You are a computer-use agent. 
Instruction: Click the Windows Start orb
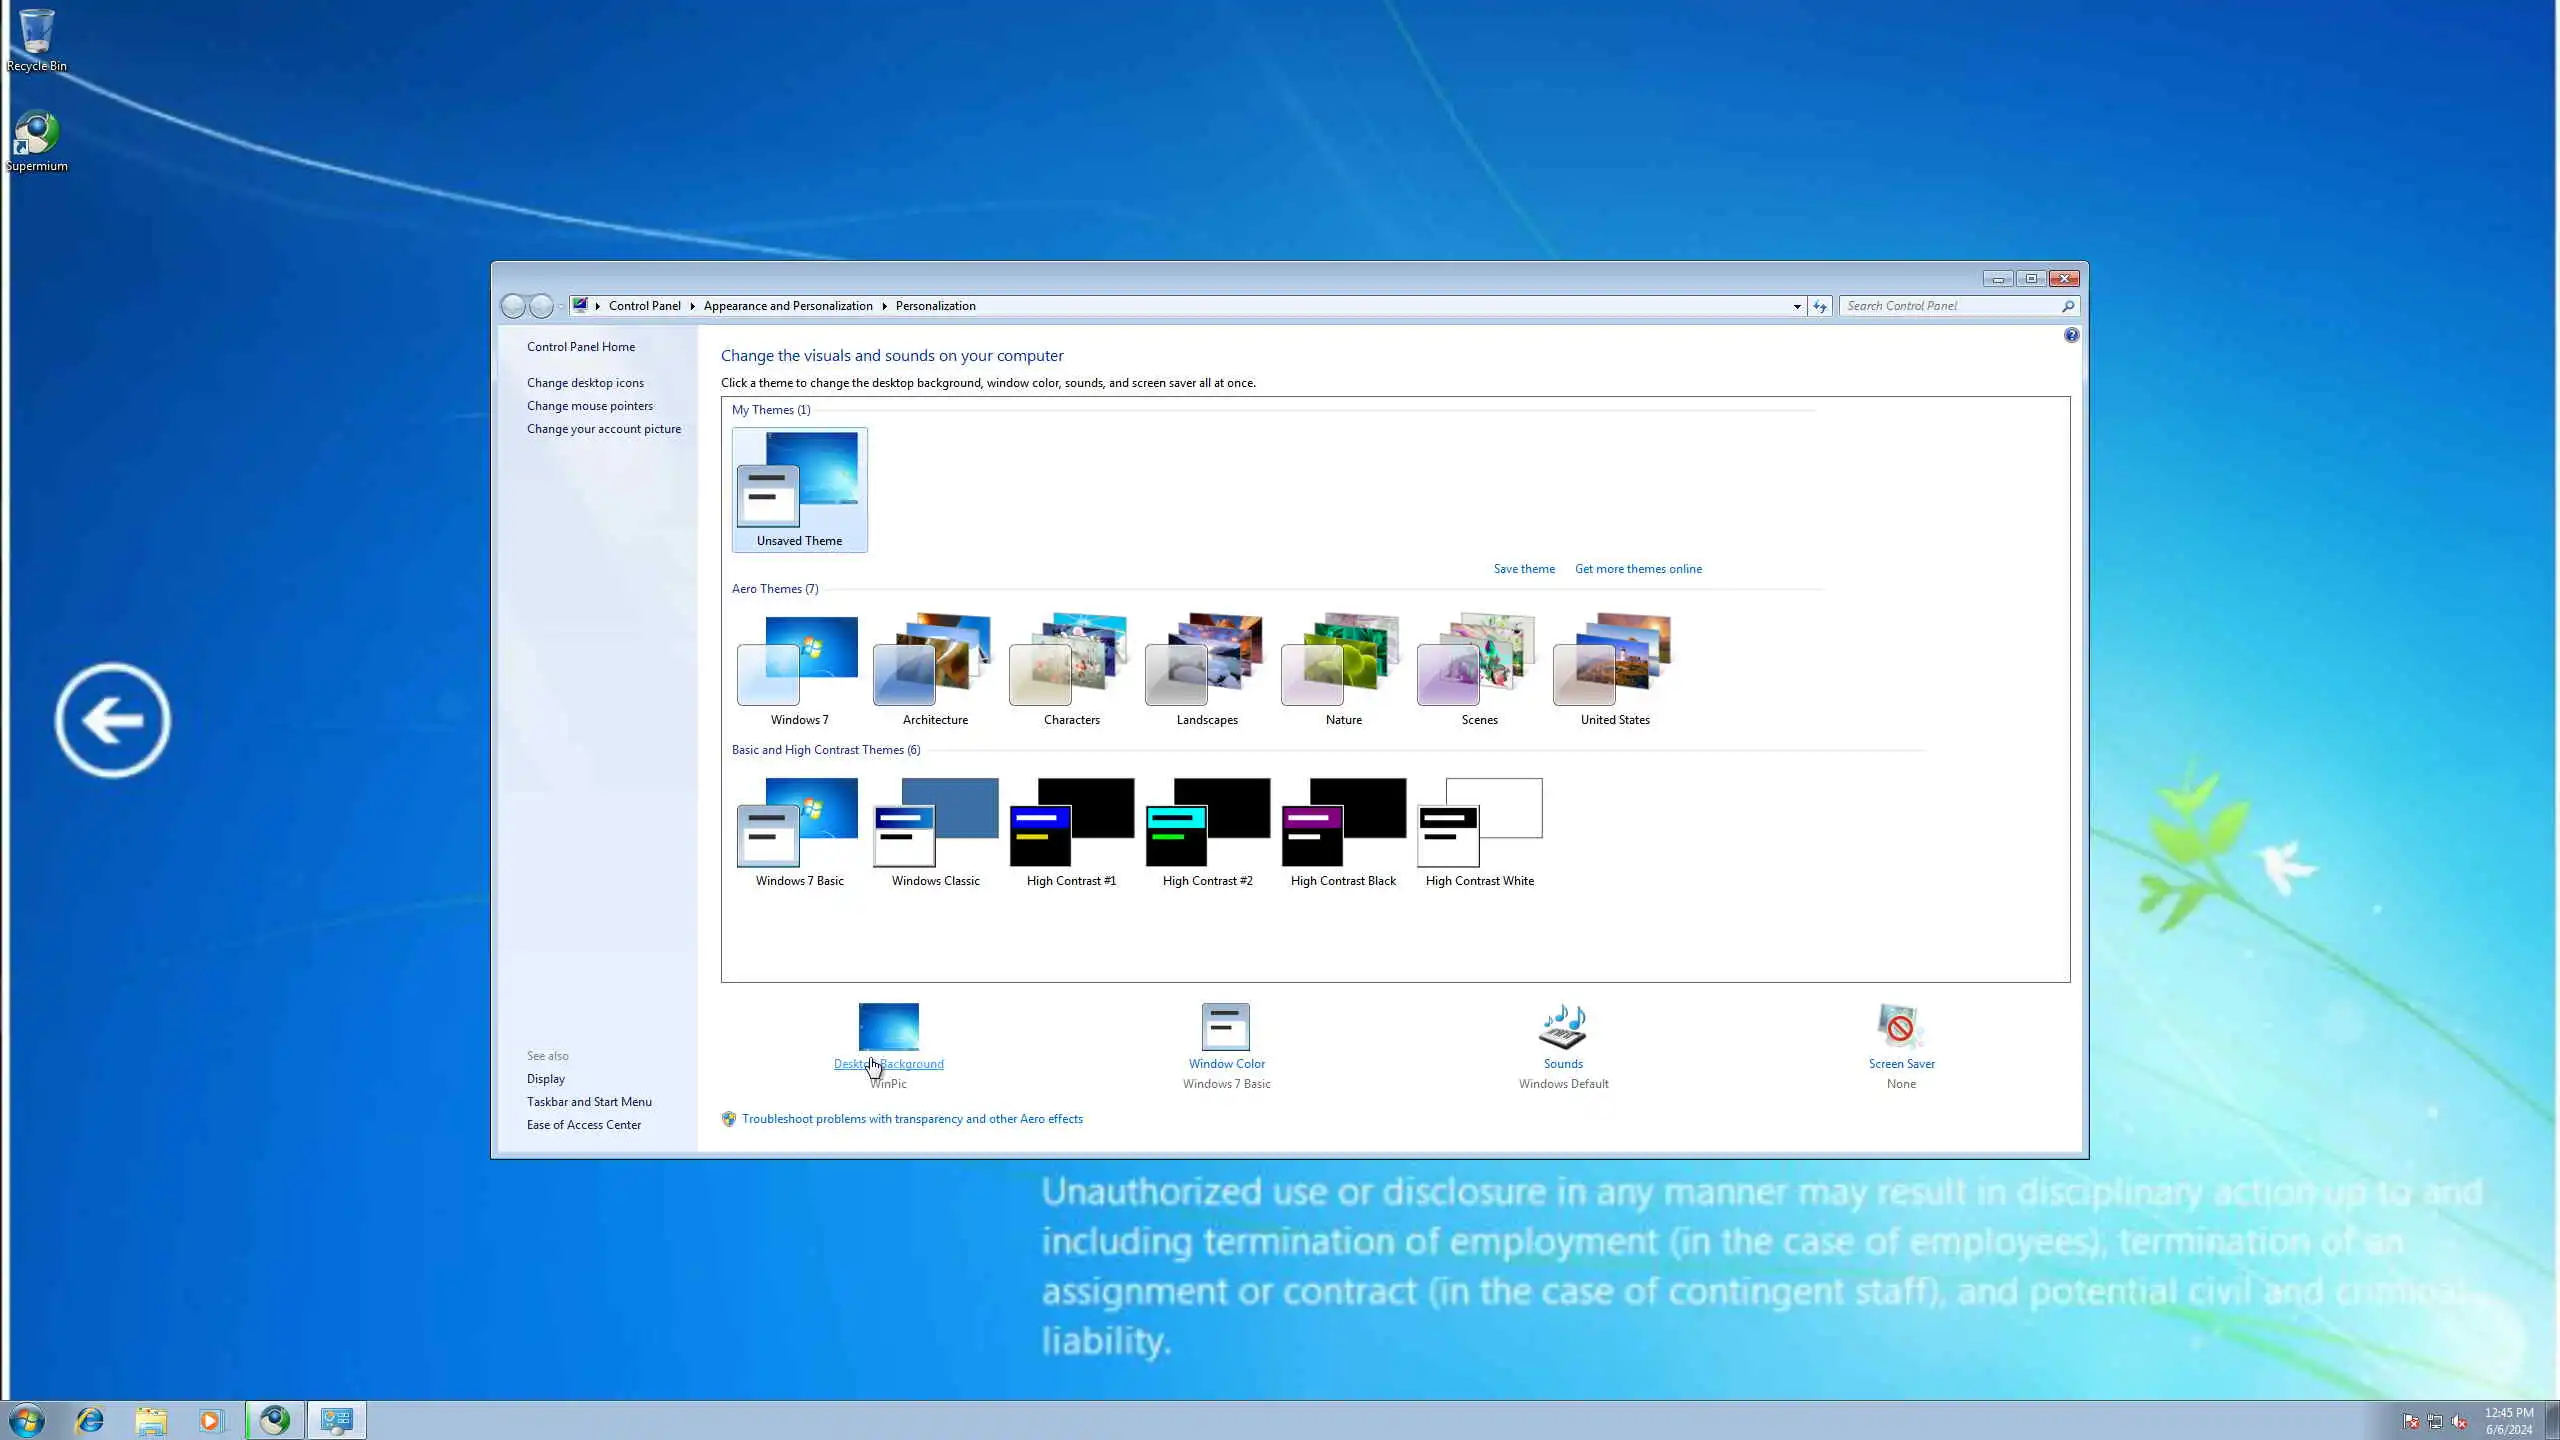(27, 1420)
